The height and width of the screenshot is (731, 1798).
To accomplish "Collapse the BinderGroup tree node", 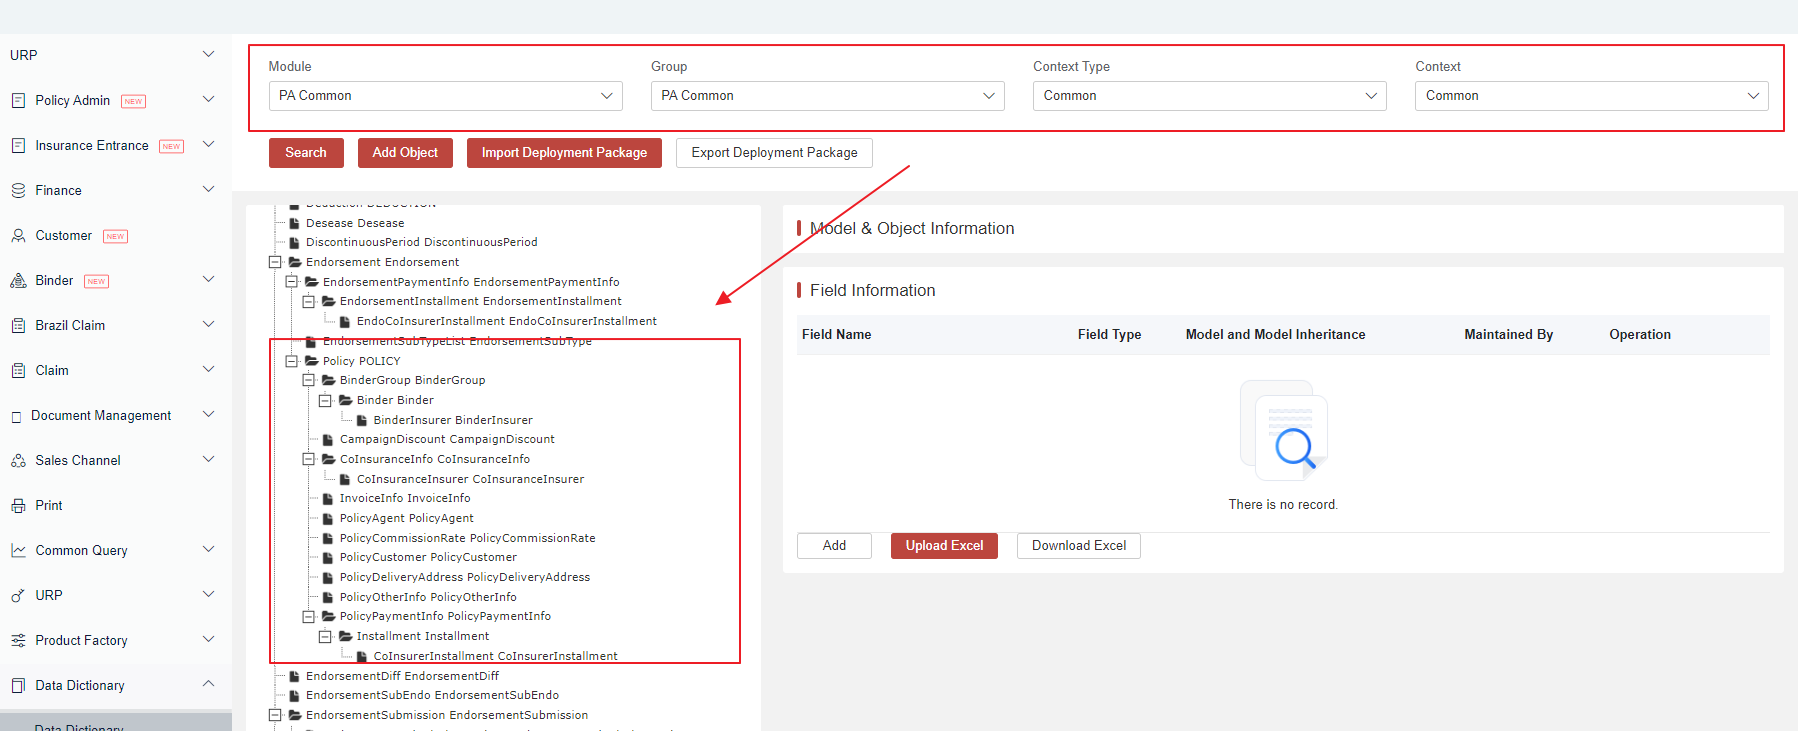I will [309, 380].
